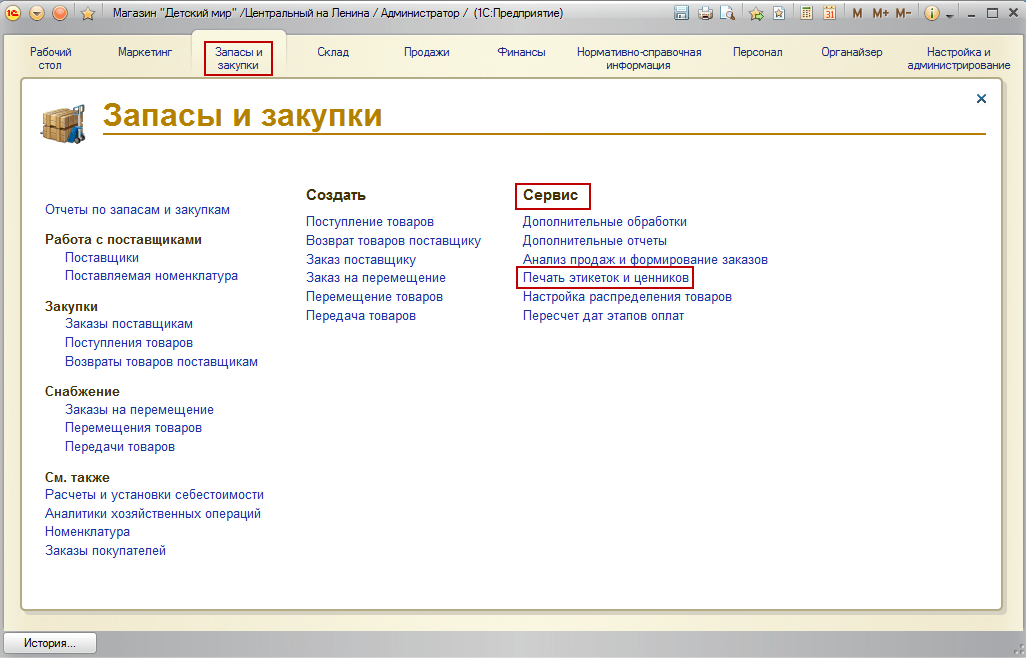Viewport: 1026px width, 658px height.
Task: Open the calendar icon in title bar
Action: coord(830,13)
